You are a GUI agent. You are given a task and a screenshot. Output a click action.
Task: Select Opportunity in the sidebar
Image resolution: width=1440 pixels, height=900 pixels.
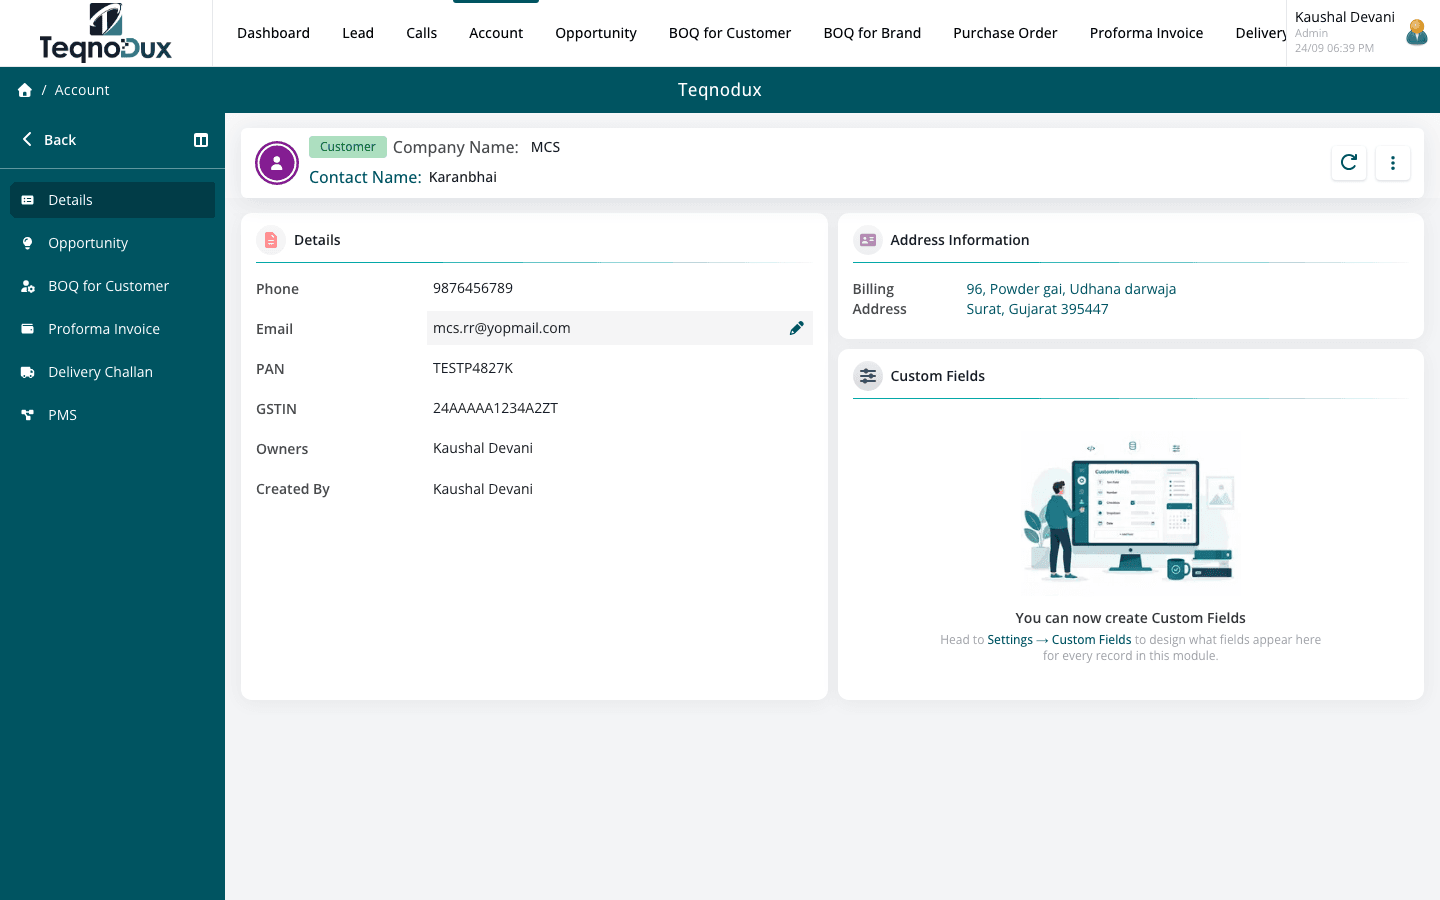[x=112, y=243]
